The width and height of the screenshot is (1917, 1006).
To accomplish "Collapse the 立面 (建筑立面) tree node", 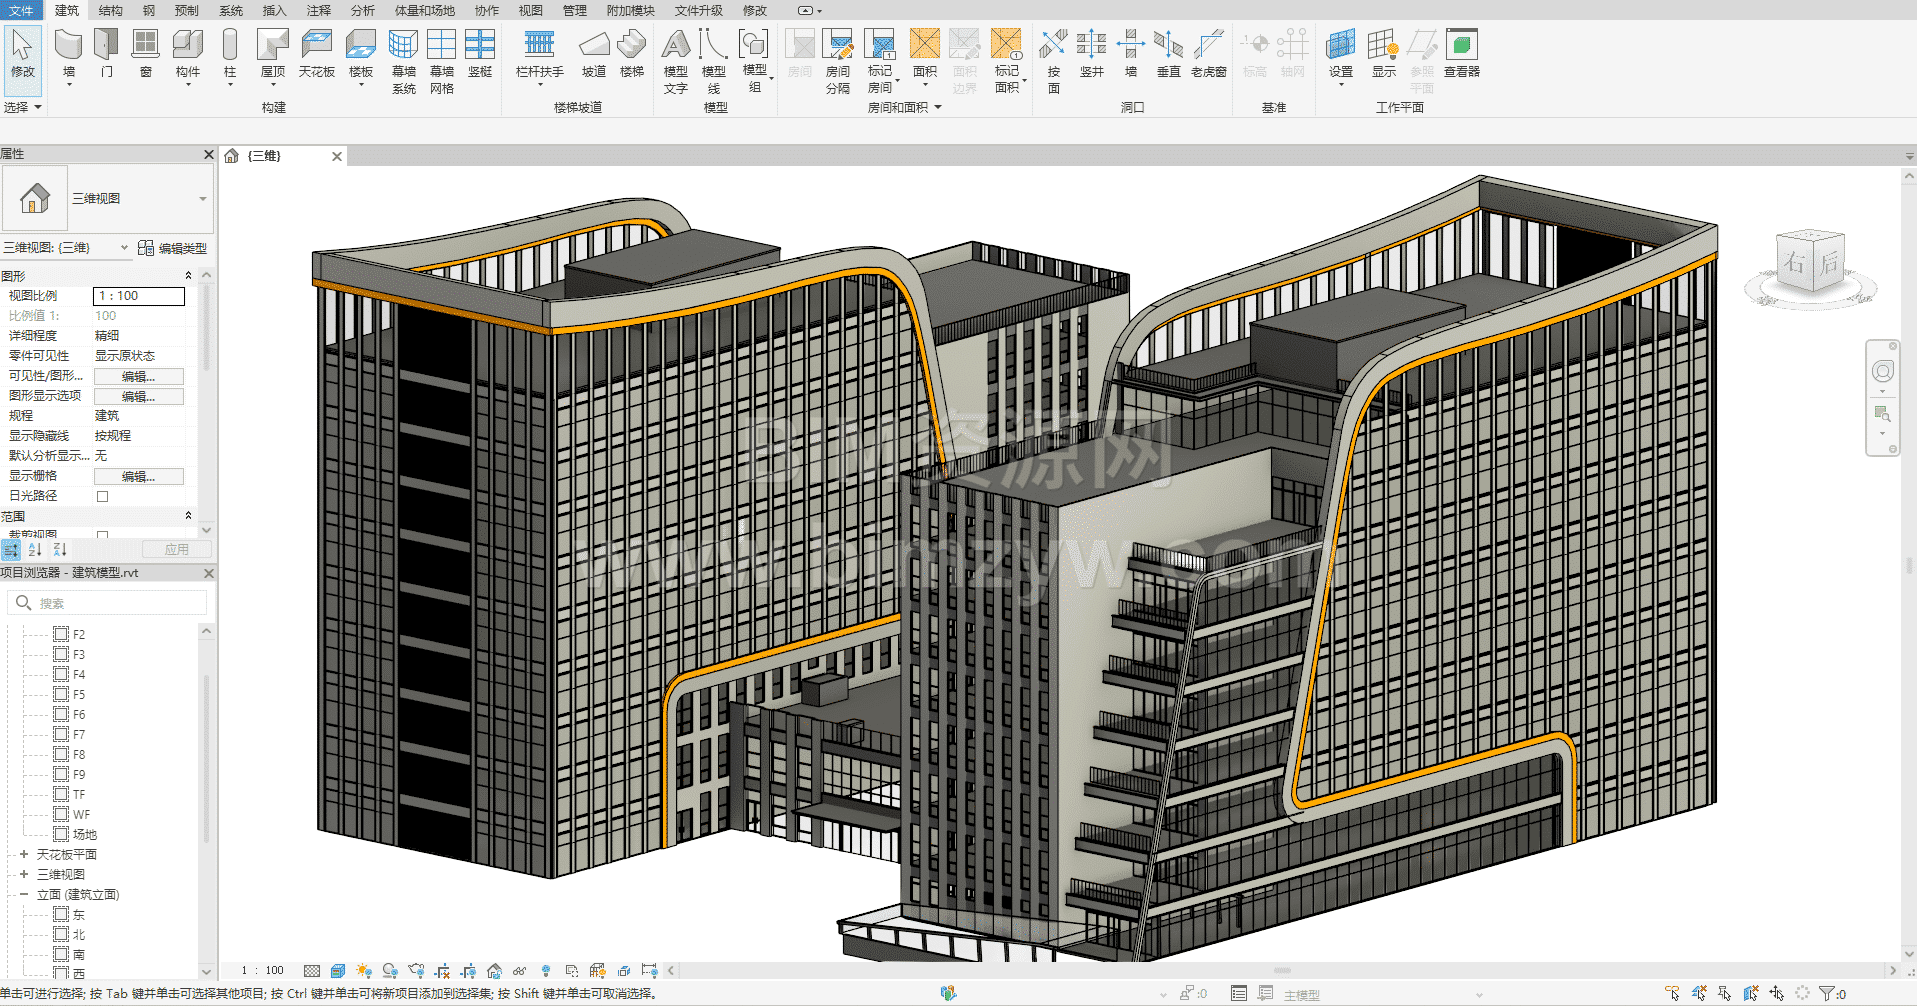I will [24, 894].
